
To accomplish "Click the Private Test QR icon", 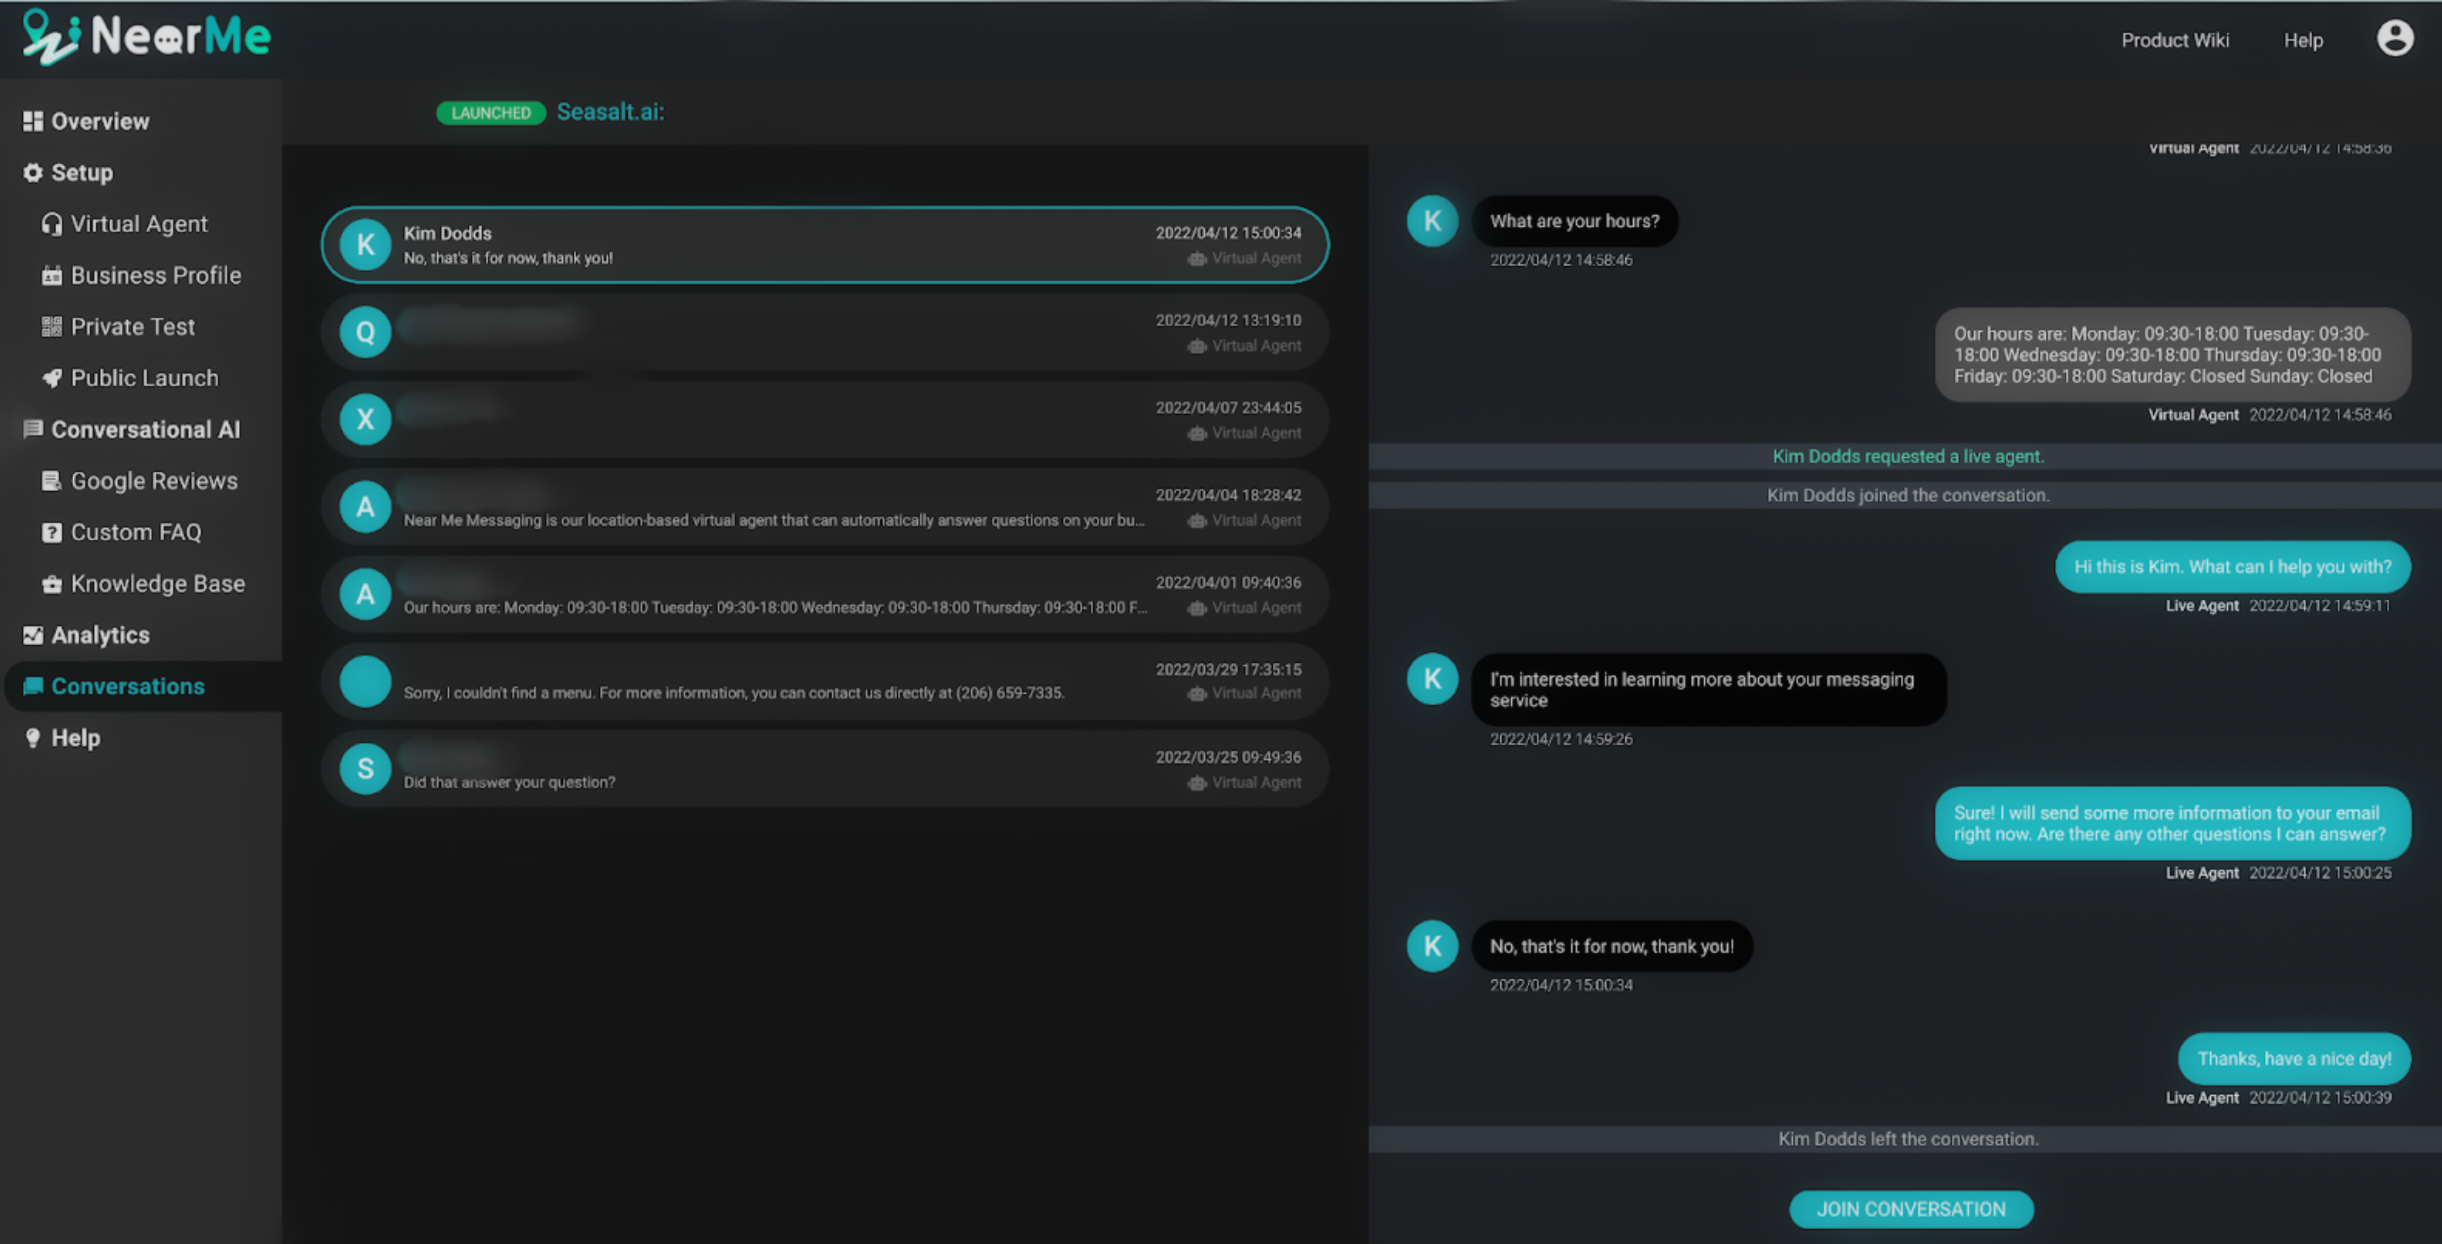I will [52, 327].
